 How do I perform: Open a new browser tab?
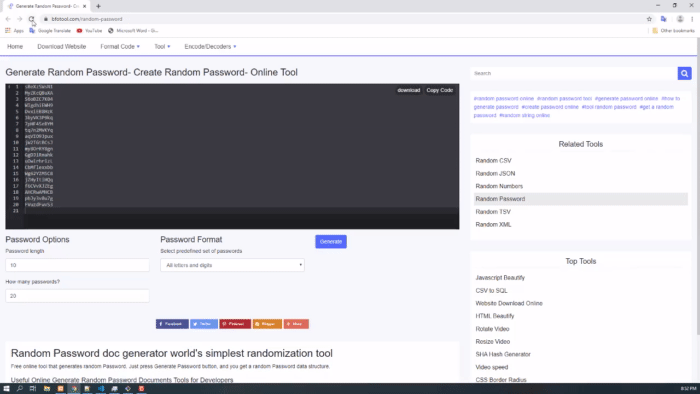pos(98,6)
